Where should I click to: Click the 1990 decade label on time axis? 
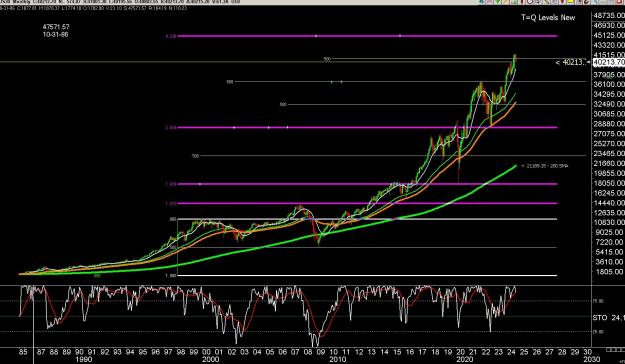pos(83,359)
